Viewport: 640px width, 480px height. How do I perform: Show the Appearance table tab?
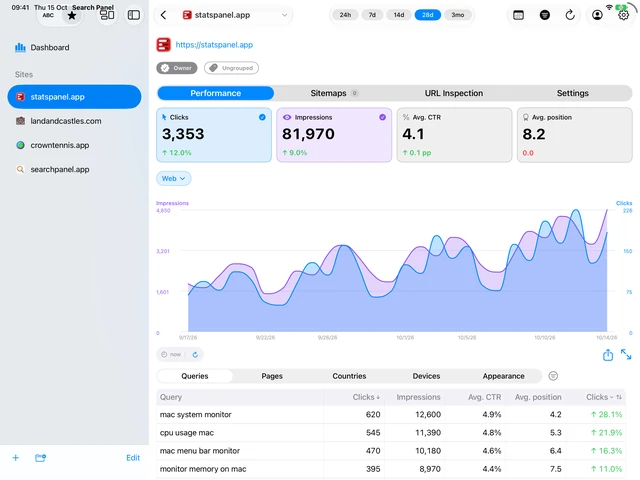click(x=503, y=376)
